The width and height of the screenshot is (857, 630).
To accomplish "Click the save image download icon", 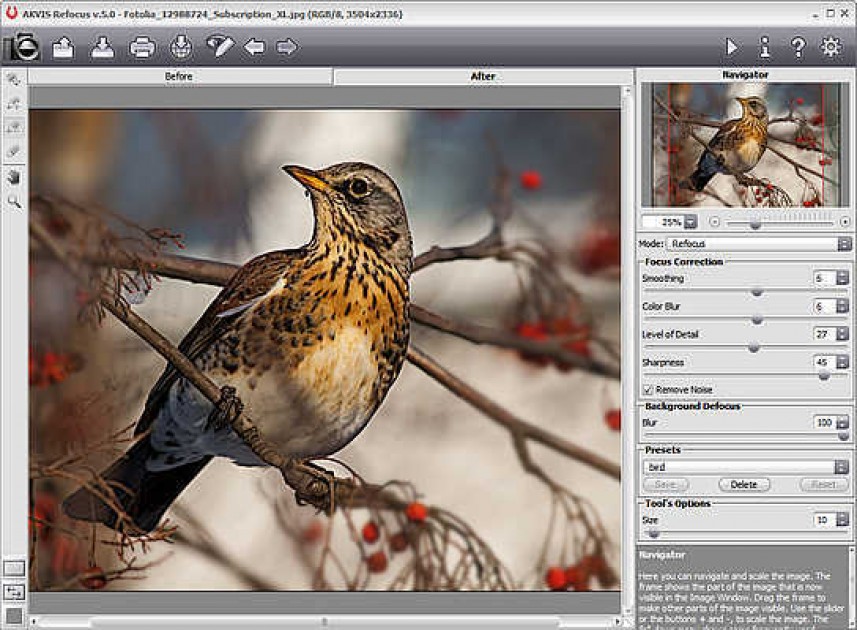I will pyautogui.click(x=102, y=47).
